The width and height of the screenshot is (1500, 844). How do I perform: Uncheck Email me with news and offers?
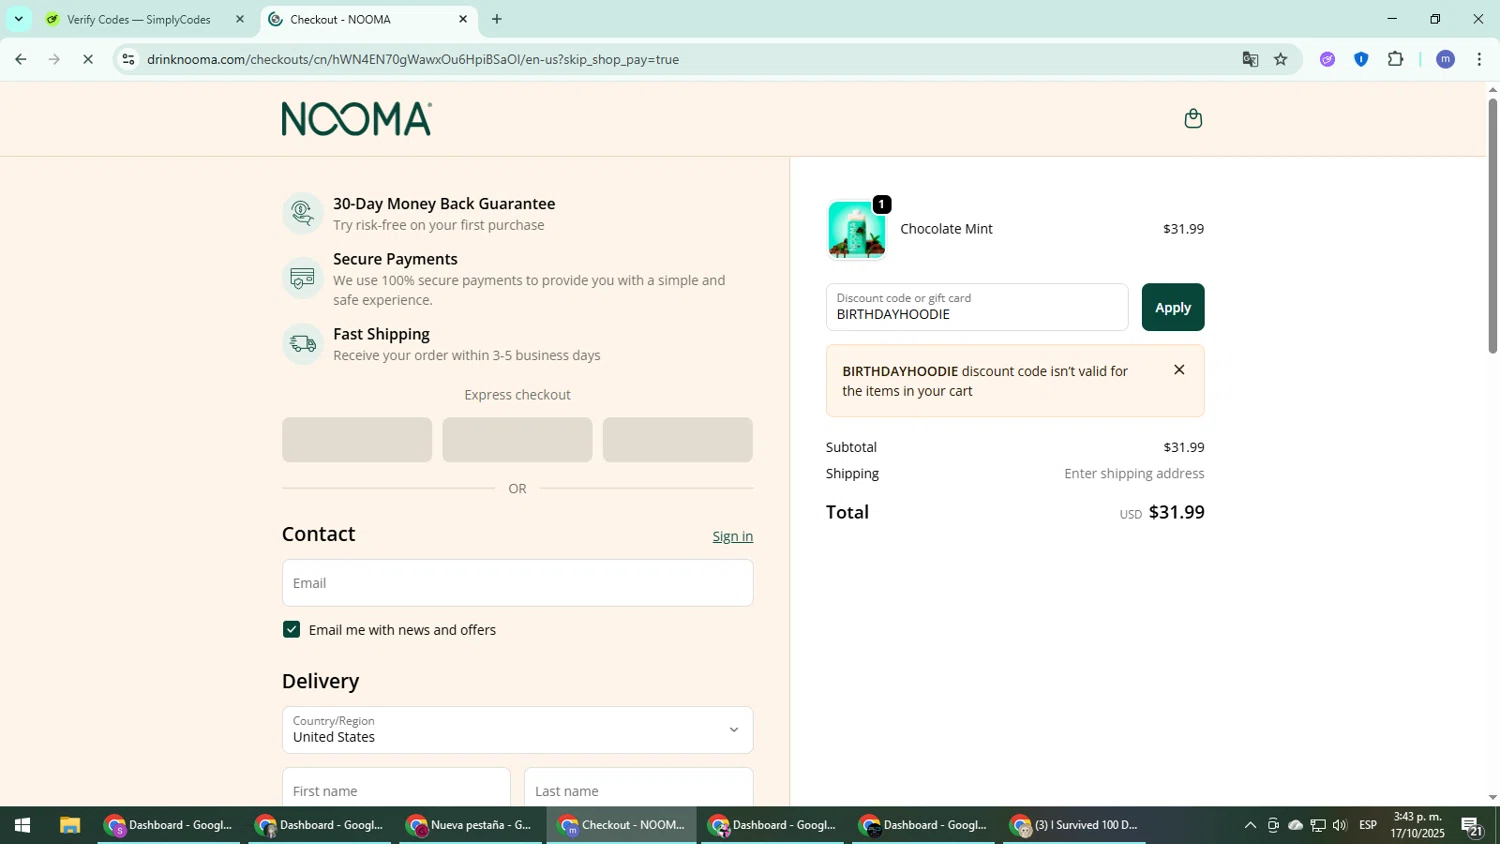(x=291, y=629)
